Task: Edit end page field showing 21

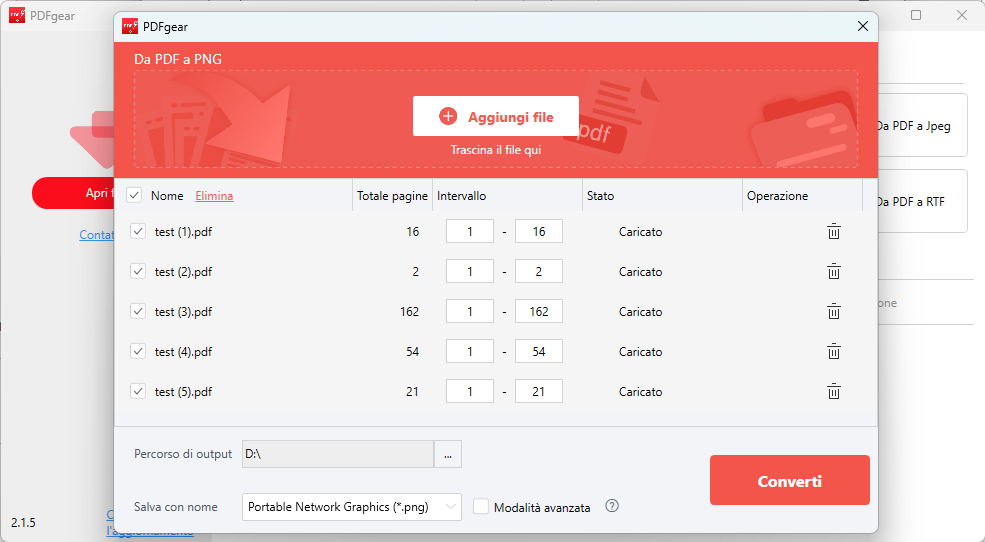Action: click(539, 391)
